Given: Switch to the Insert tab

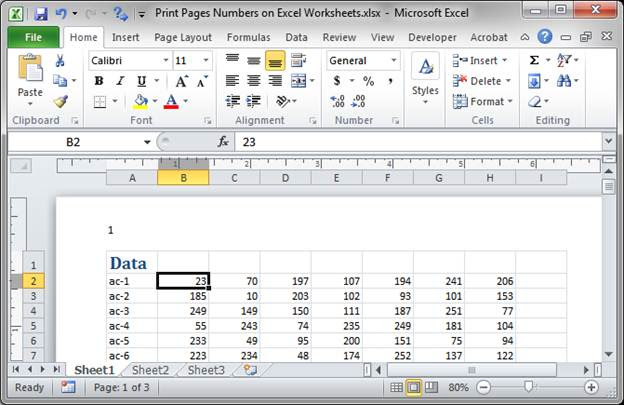Looking at the screenshot, I should pyautogui.click(x=125, y=37).
